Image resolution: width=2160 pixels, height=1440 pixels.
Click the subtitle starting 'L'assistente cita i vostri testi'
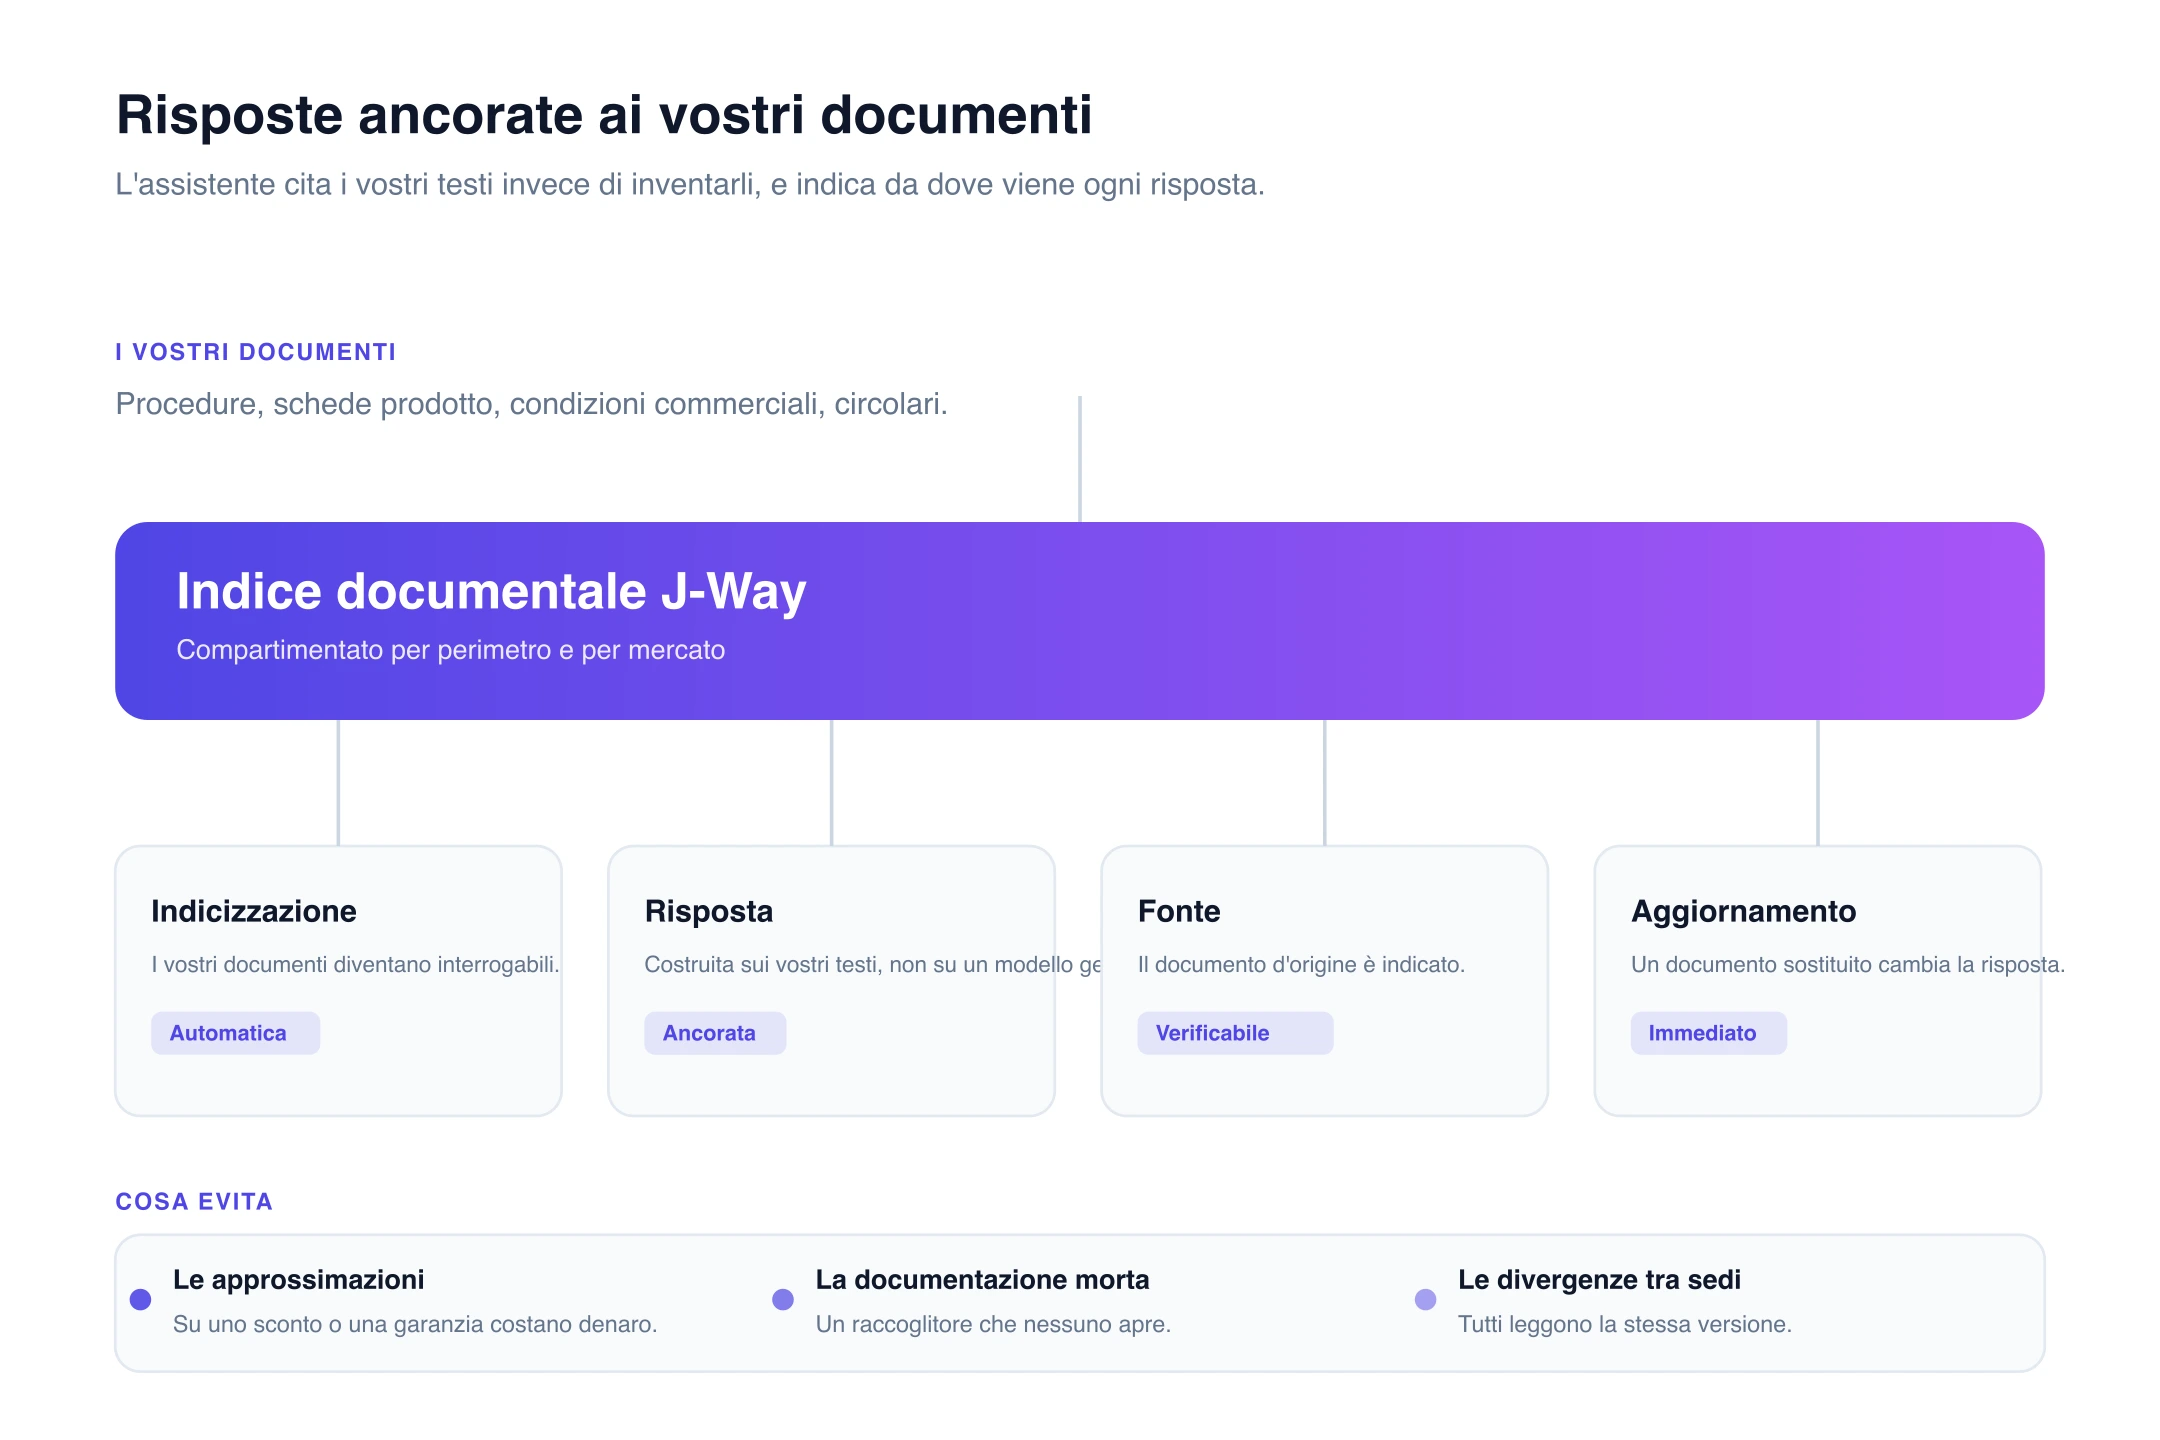(x=690, y=185)
